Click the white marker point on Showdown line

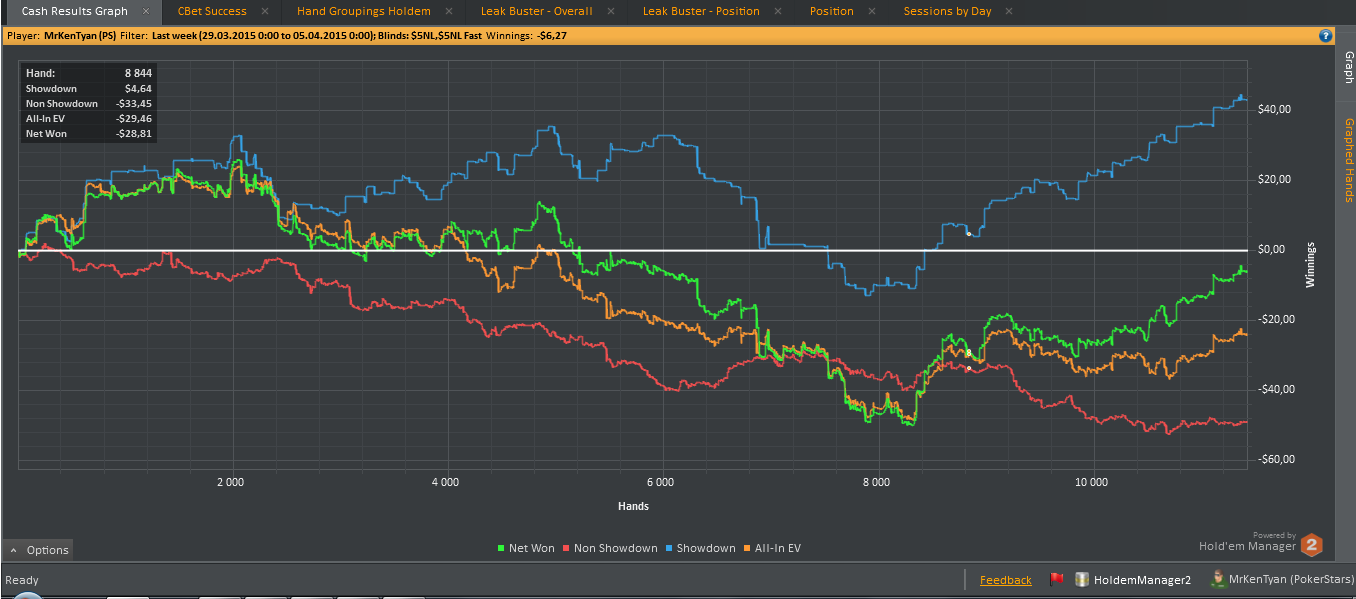[968, 234]
